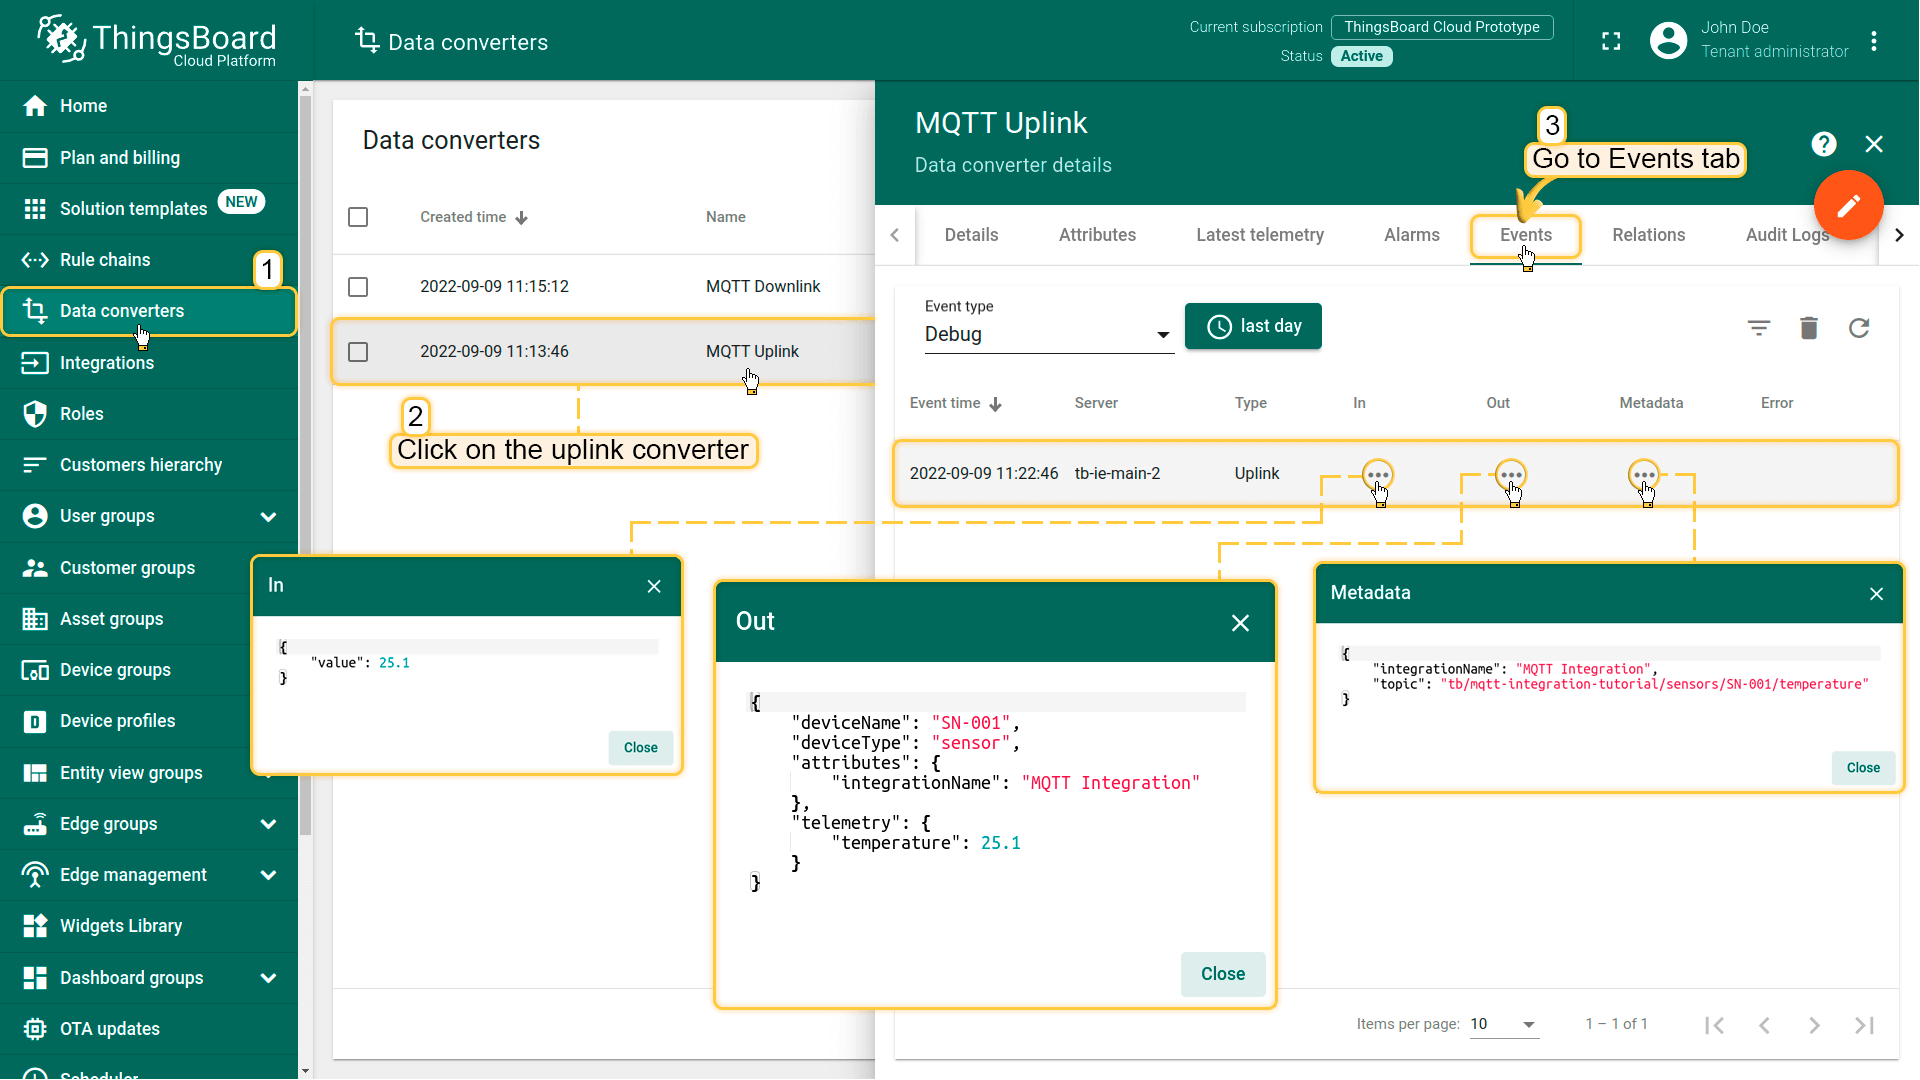Show the In payload ellipsis

[1377, 475]
